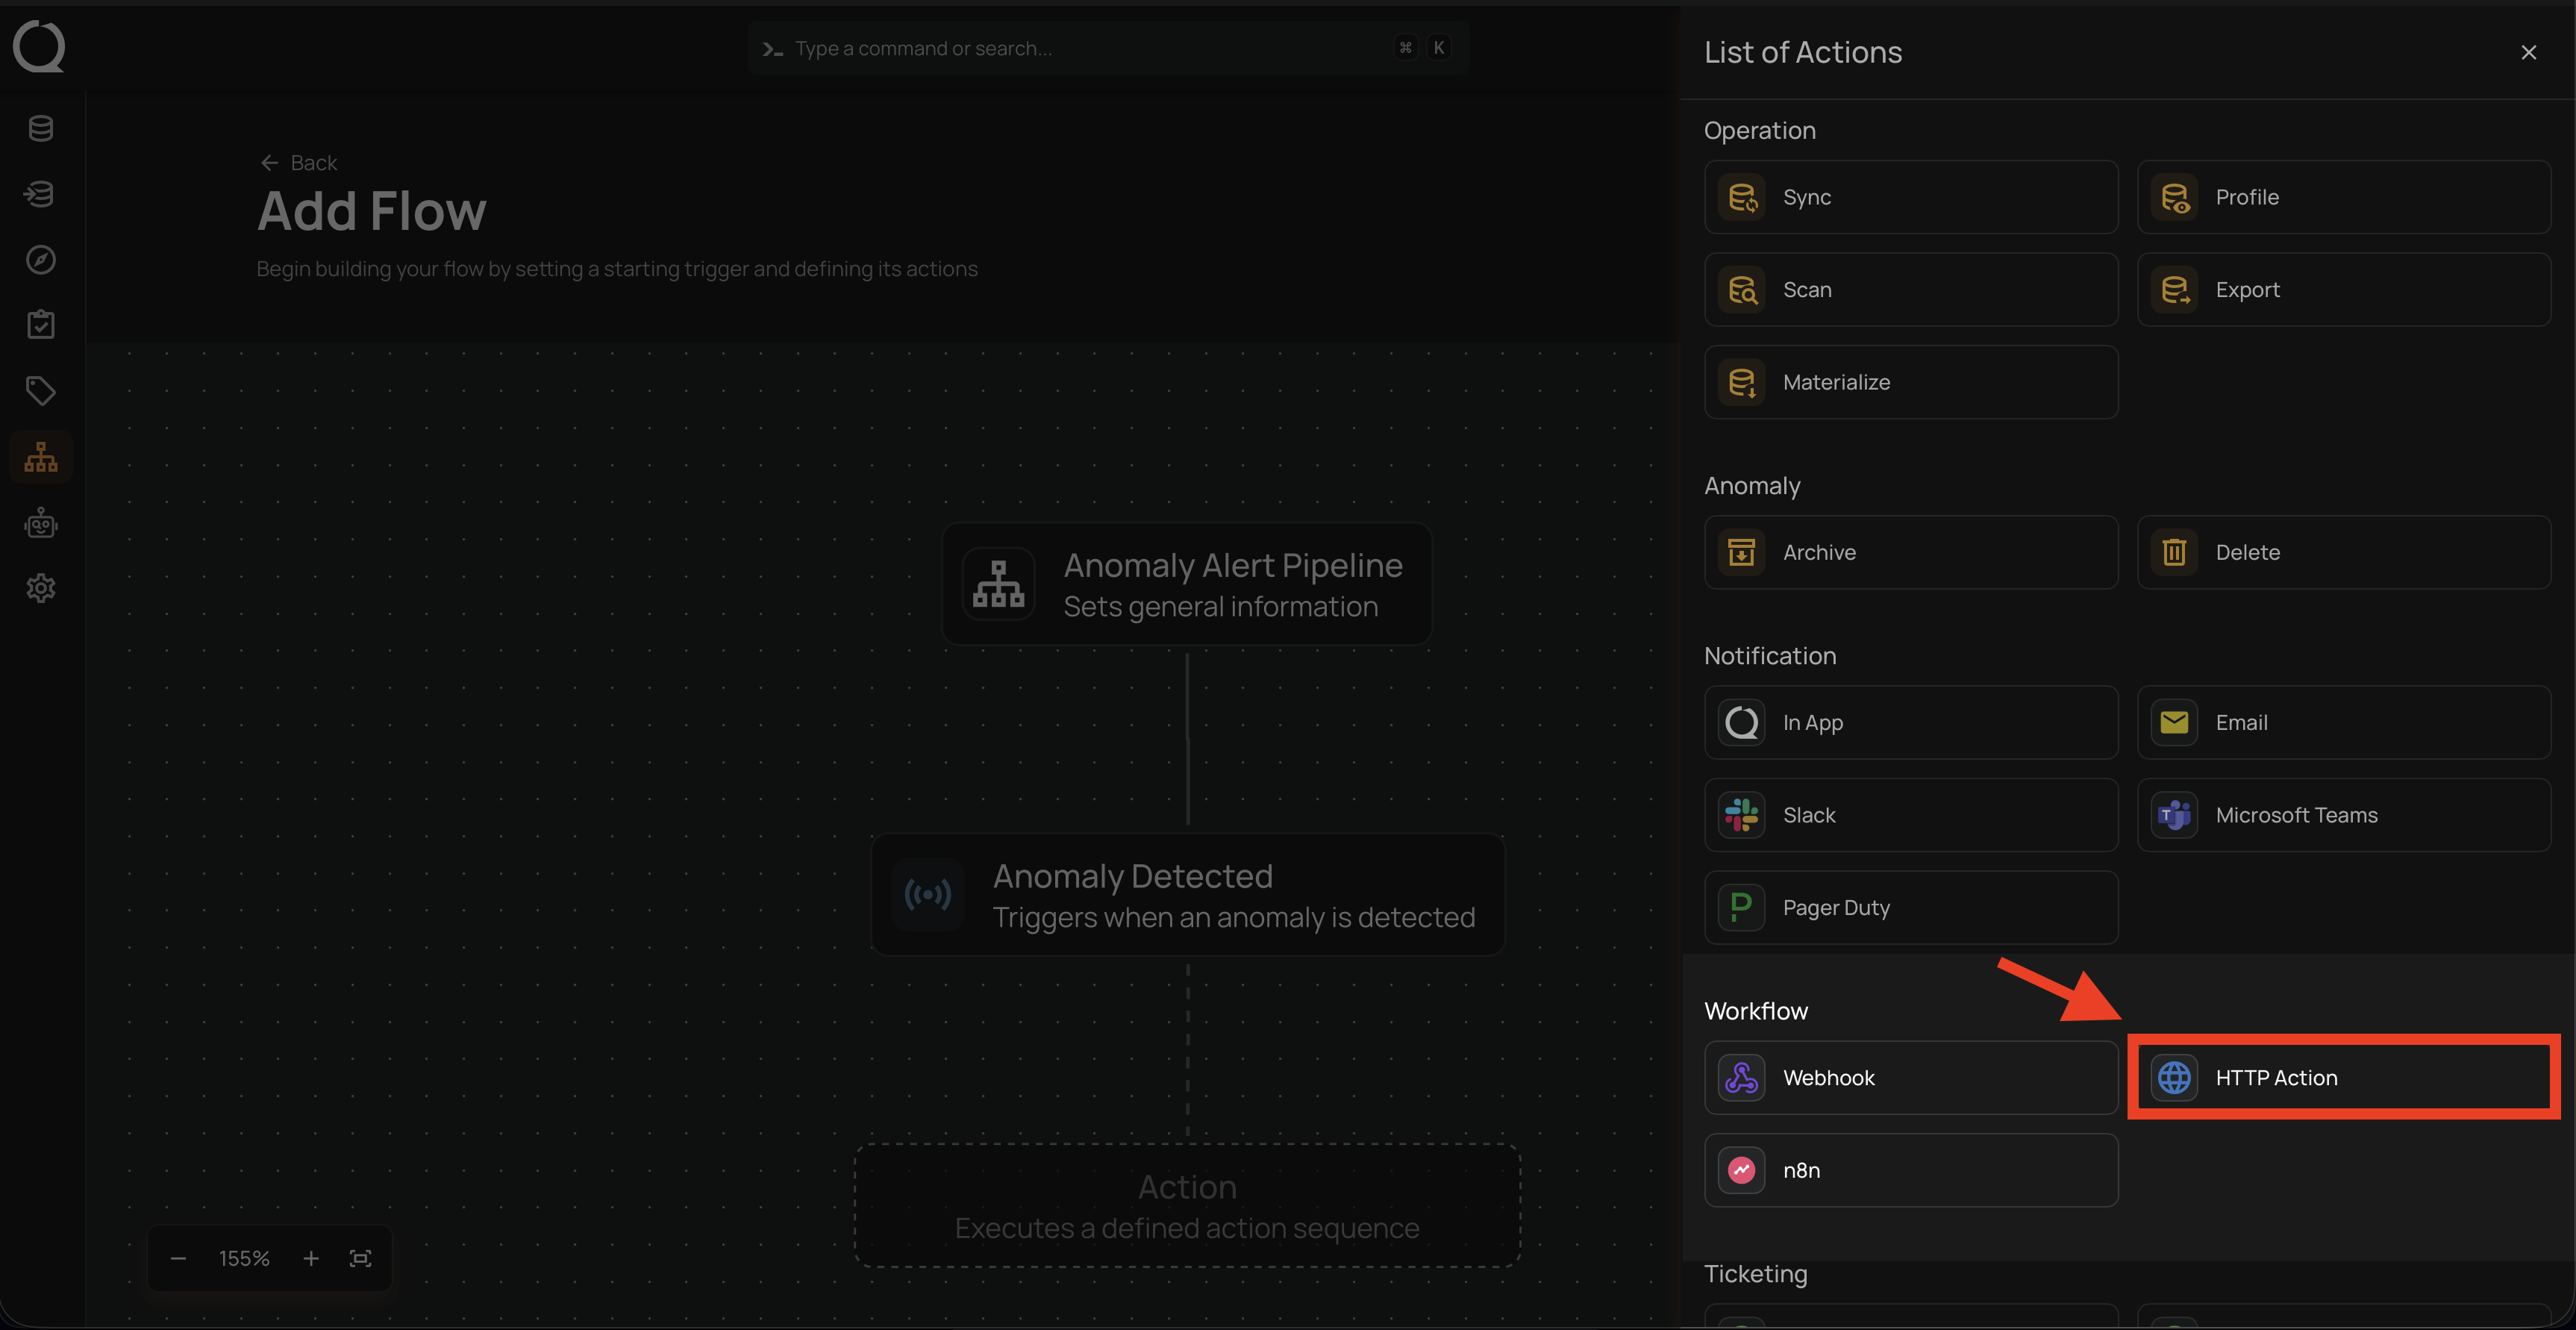Open the settings gear sidebar icon

(x=41, y=588)
